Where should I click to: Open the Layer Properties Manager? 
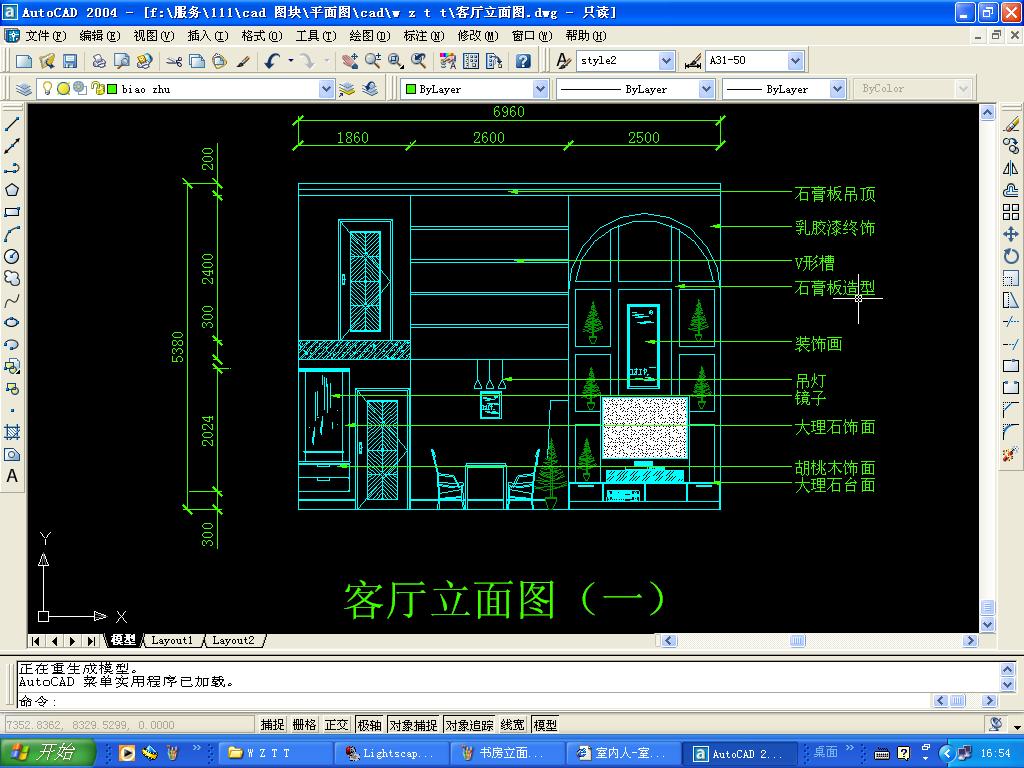click(x=24, y=89)
